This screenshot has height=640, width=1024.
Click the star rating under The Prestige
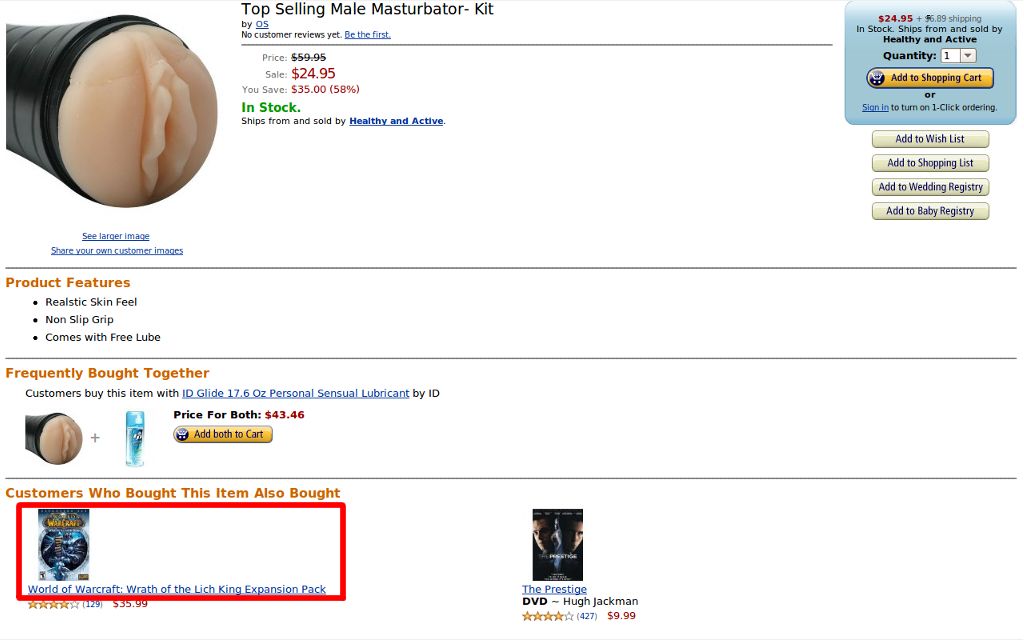[548, 616]
